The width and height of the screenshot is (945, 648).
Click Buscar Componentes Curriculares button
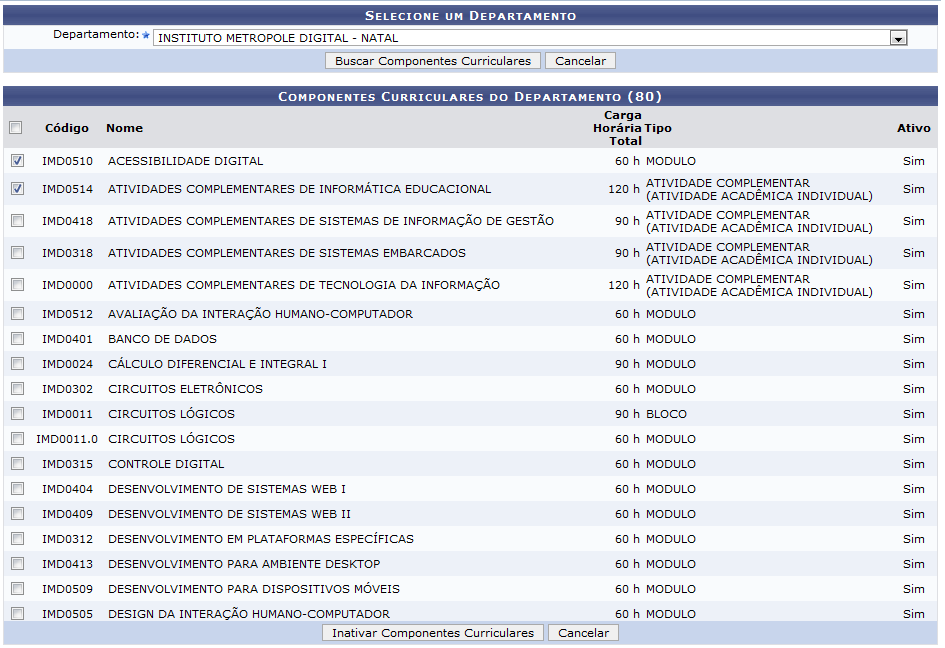click(432, 60)
